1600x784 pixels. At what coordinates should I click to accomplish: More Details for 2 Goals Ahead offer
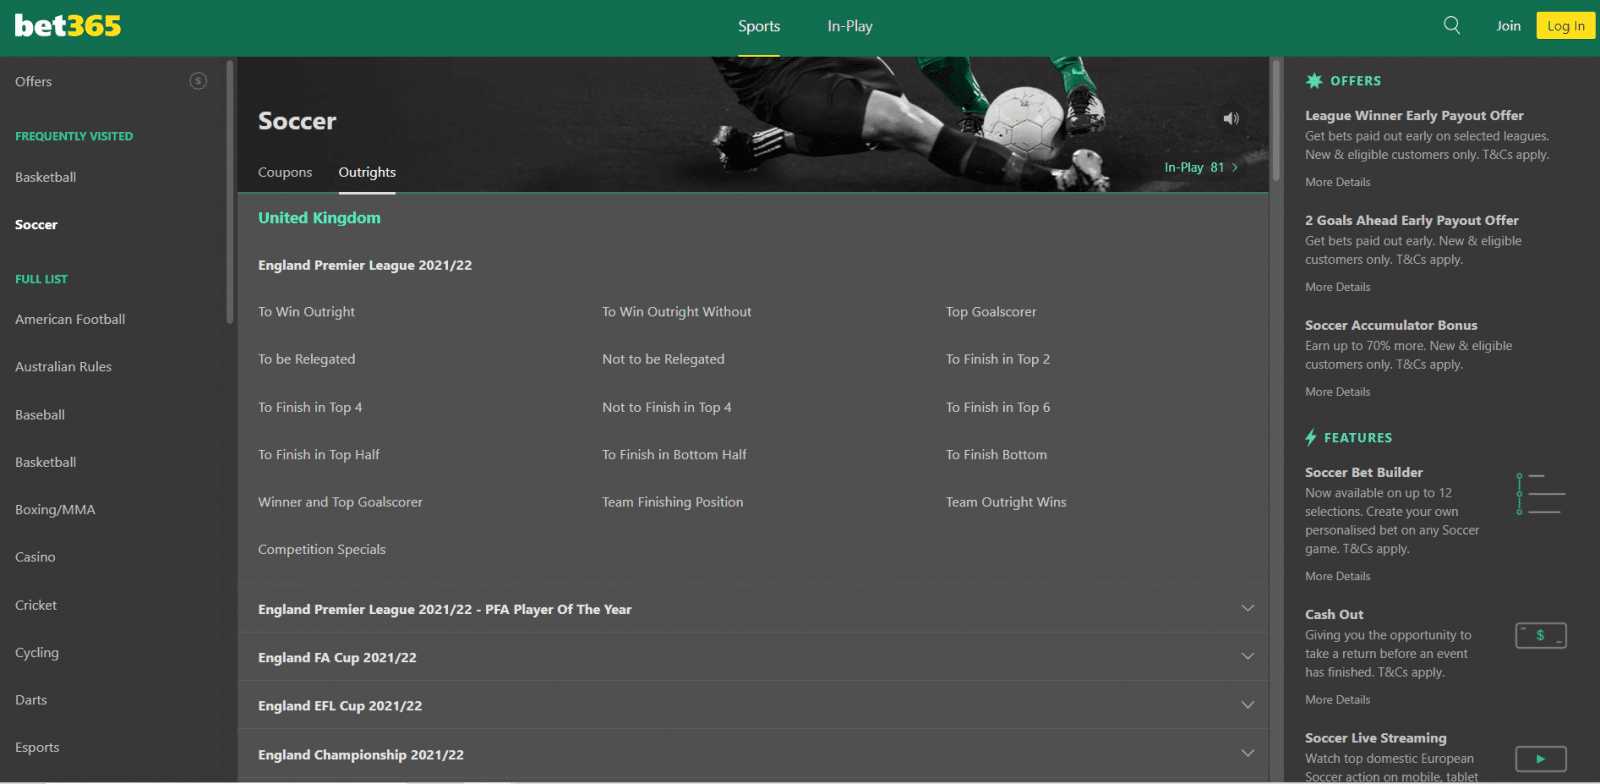[1338, 287]
